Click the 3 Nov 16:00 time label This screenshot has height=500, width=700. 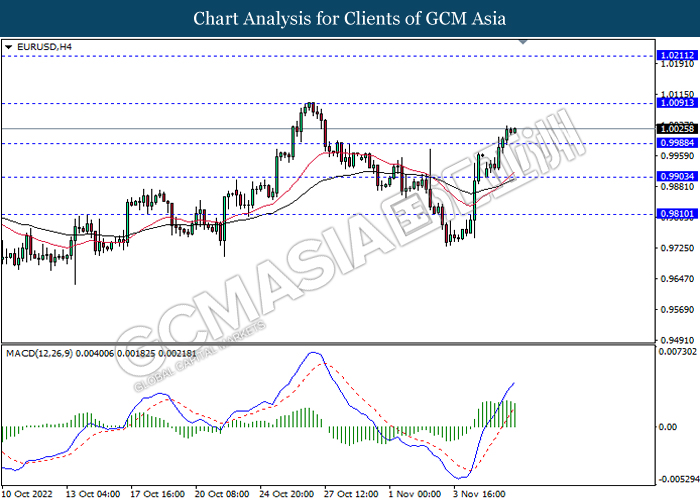point(479,494)
